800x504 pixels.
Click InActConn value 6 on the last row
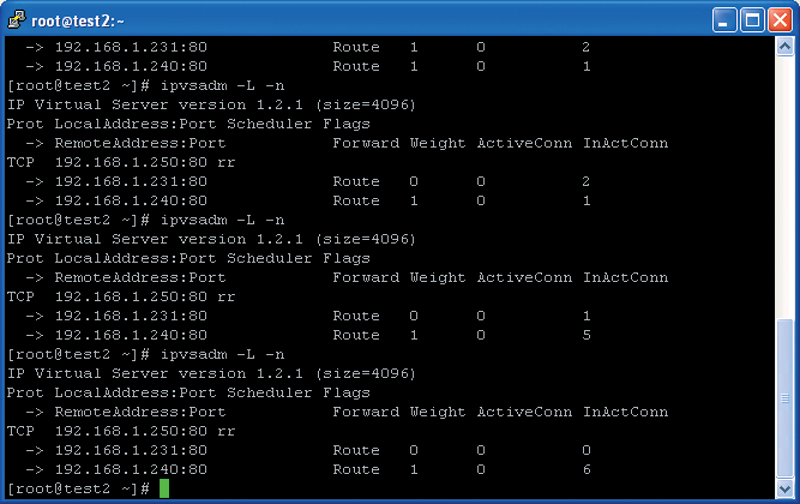(x=587, y=469)
